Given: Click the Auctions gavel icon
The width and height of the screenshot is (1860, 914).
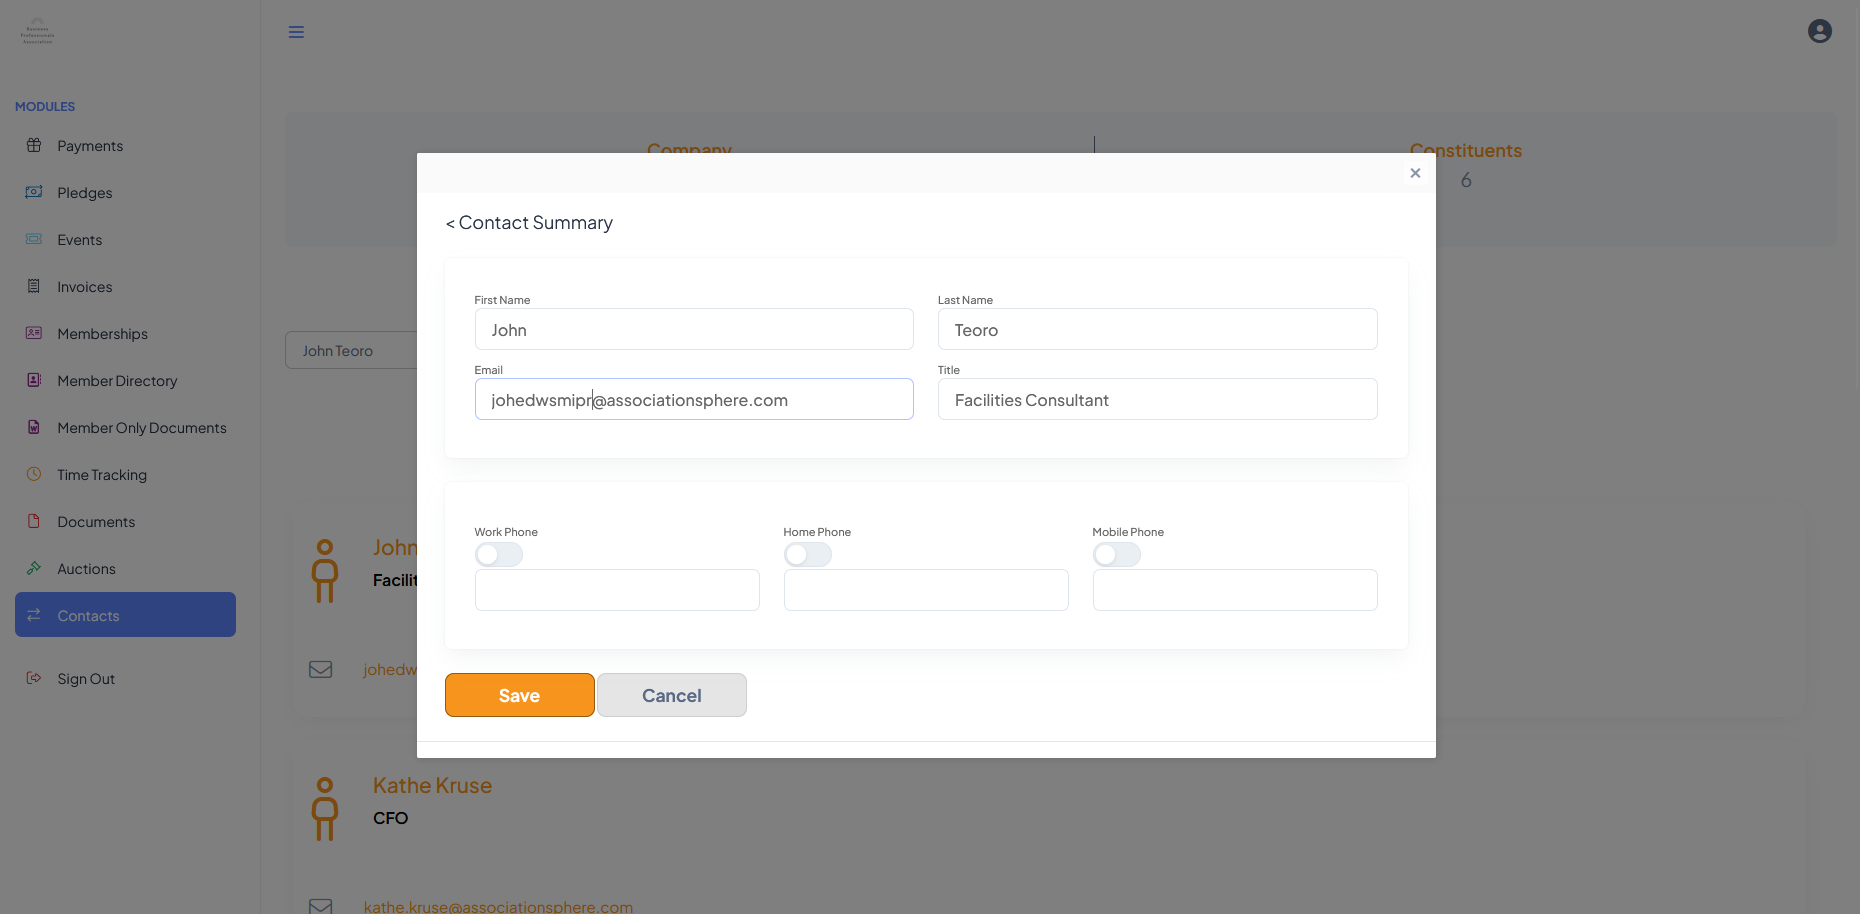Looking at the screenshot, I should click(34, 568).
